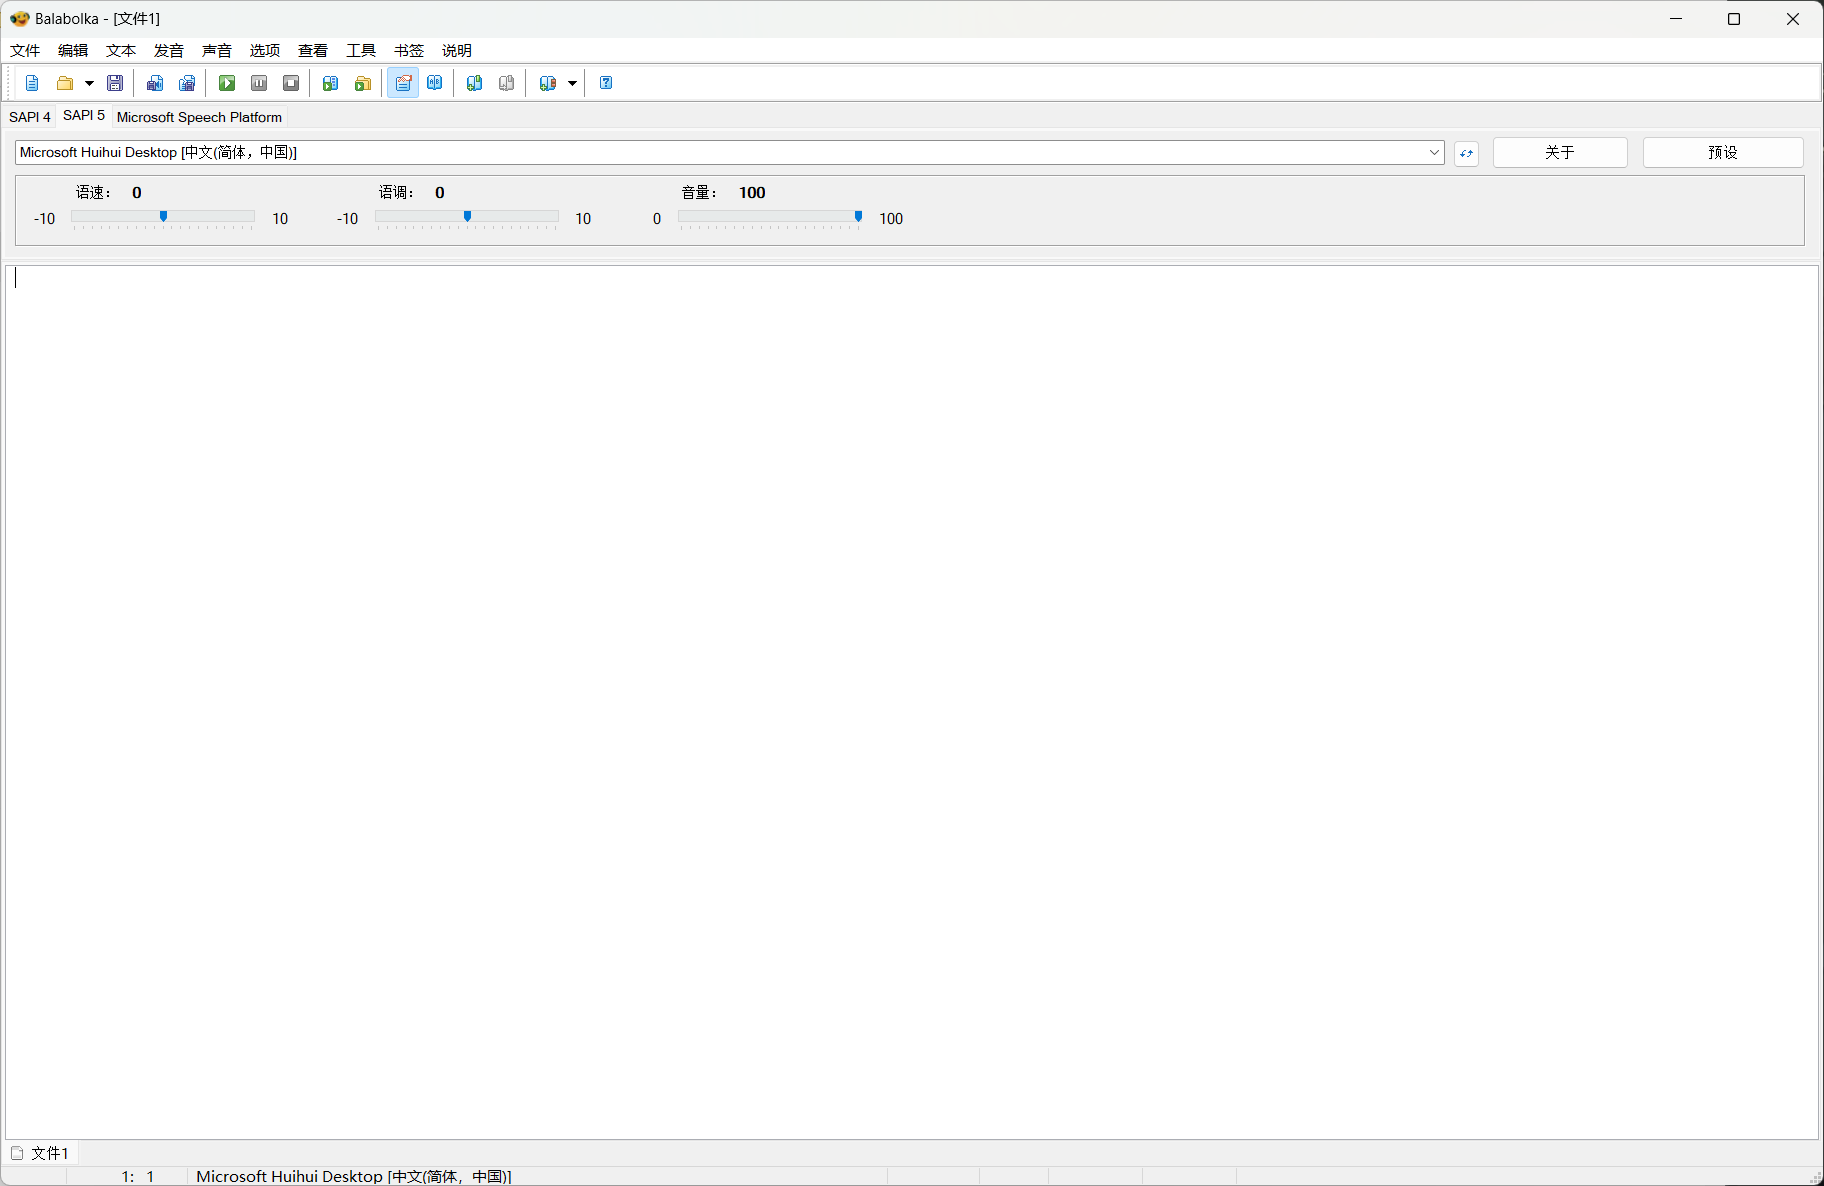1824x1186 pixels.
Task: Click the bookmarks list book icon
Action: (x=547, y=83)
